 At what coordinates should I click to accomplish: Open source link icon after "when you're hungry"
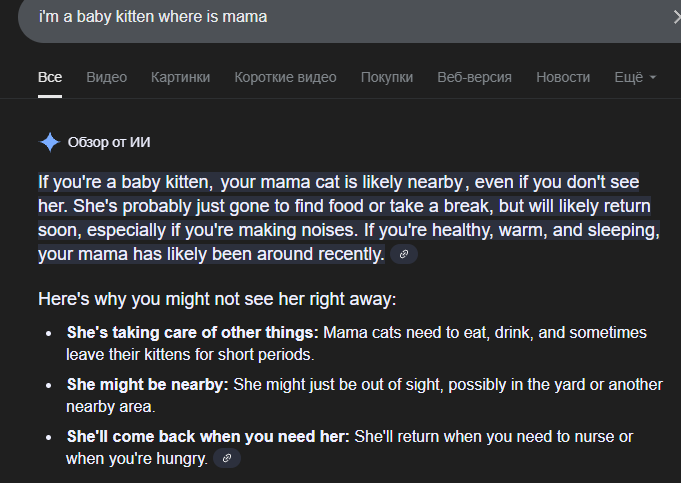[x=228, y=459]
